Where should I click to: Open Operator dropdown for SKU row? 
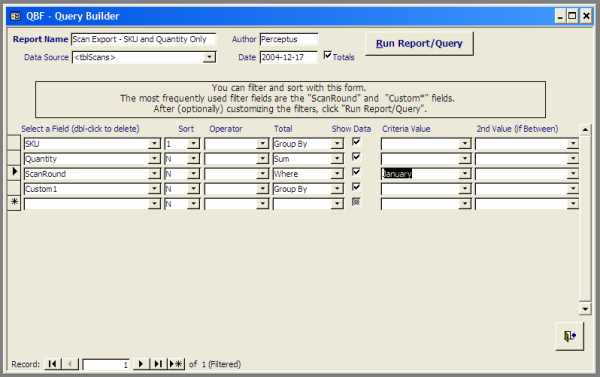pos(262,144)
